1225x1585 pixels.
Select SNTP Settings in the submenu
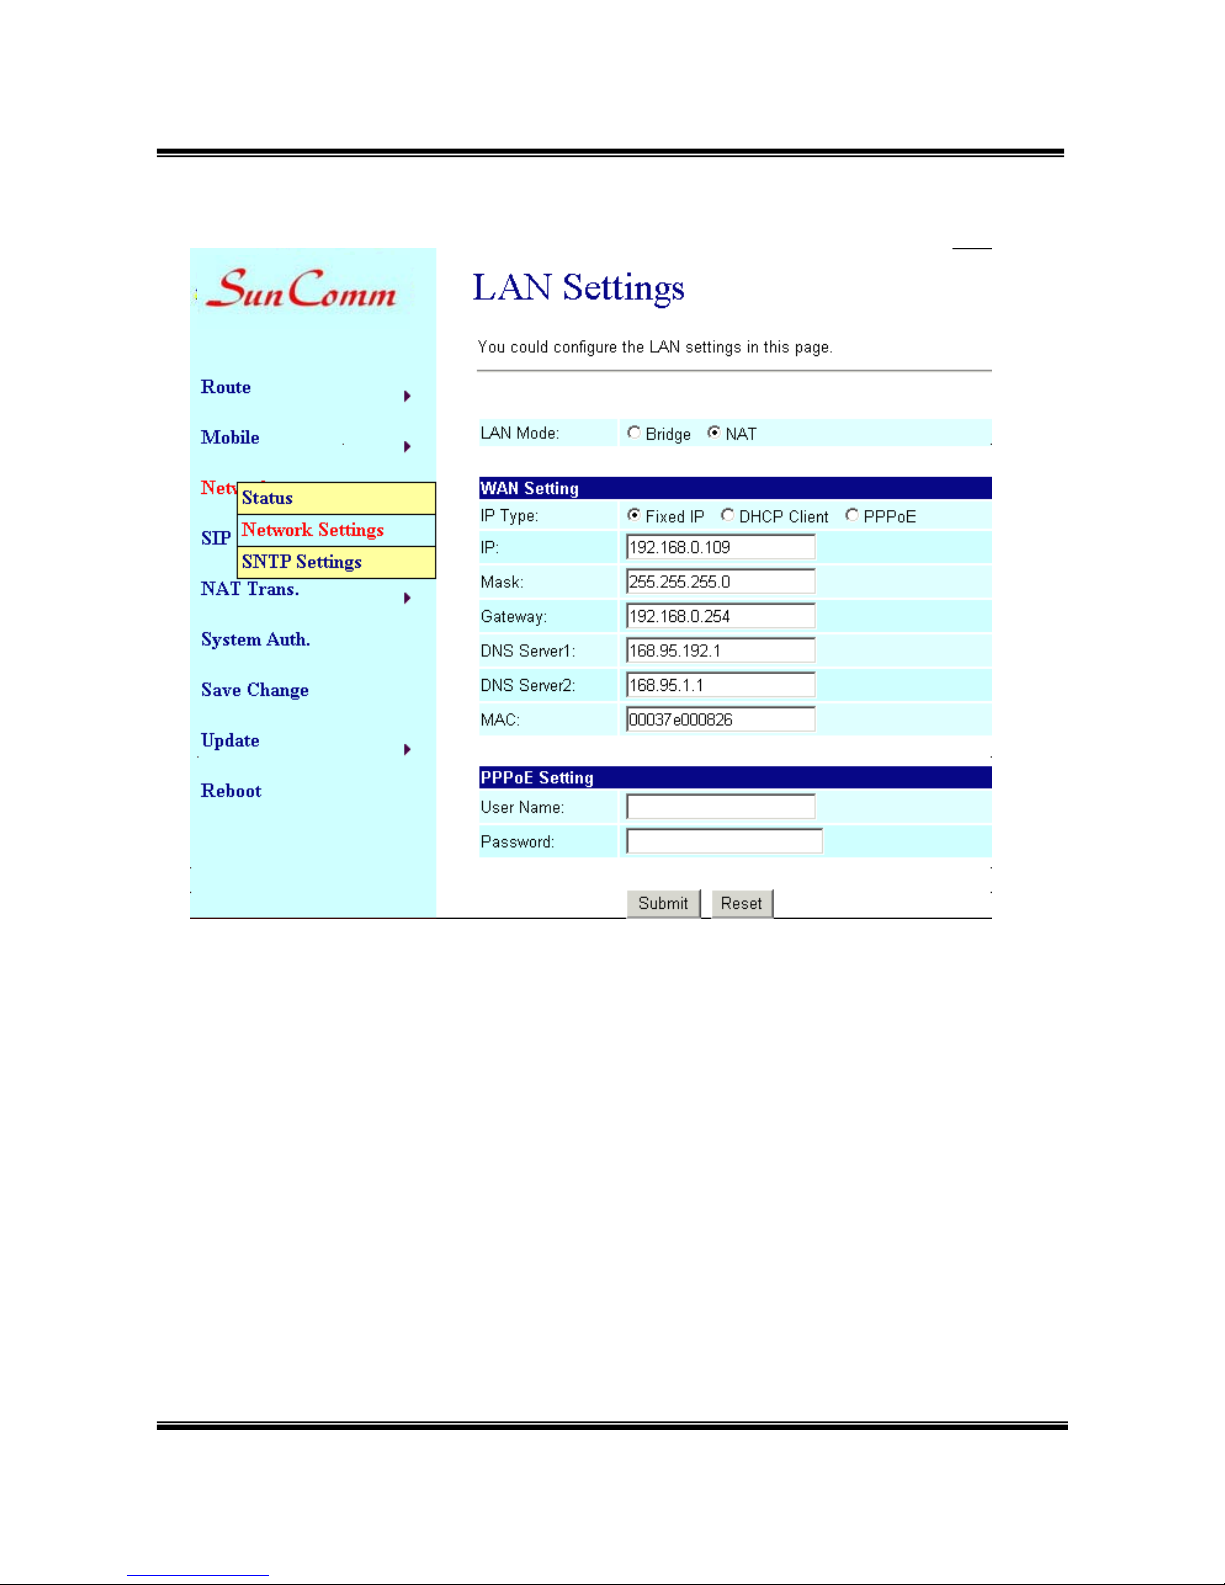336,562
